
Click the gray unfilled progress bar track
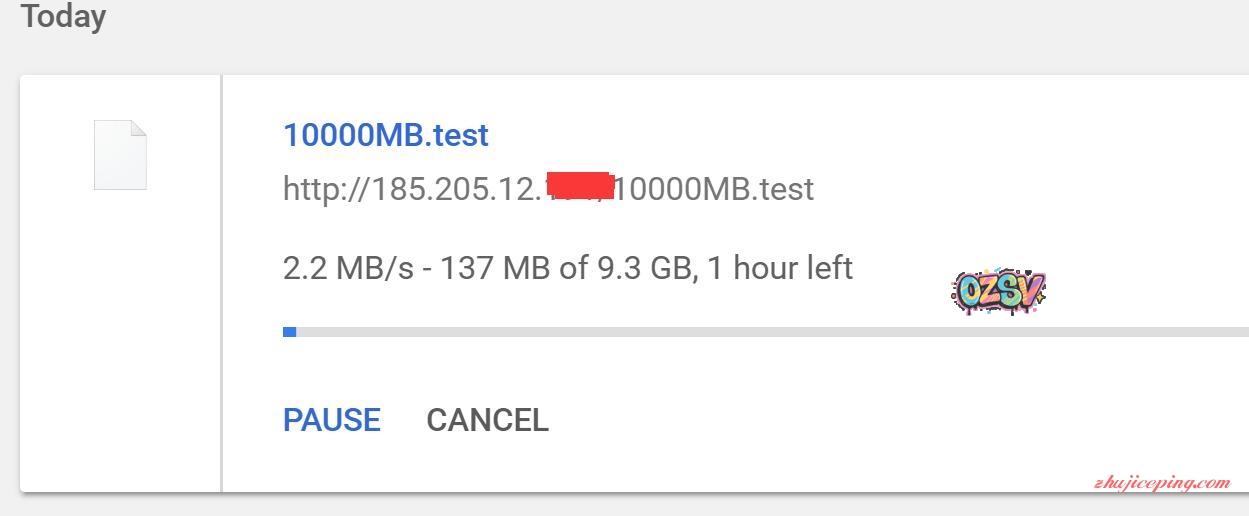coord(760,332)
